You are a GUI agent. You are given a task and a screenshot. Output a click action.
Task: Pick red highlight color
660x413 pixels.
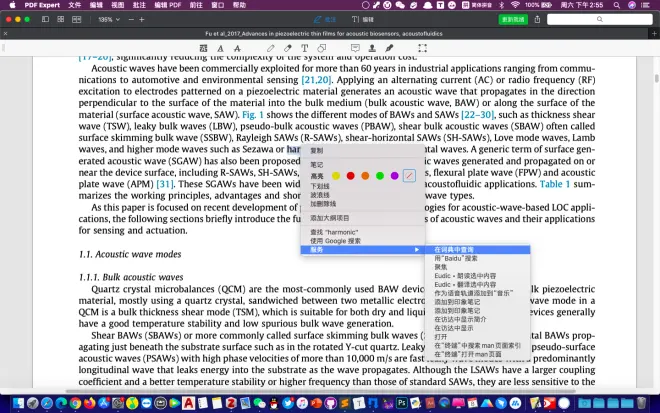point(351,176)
